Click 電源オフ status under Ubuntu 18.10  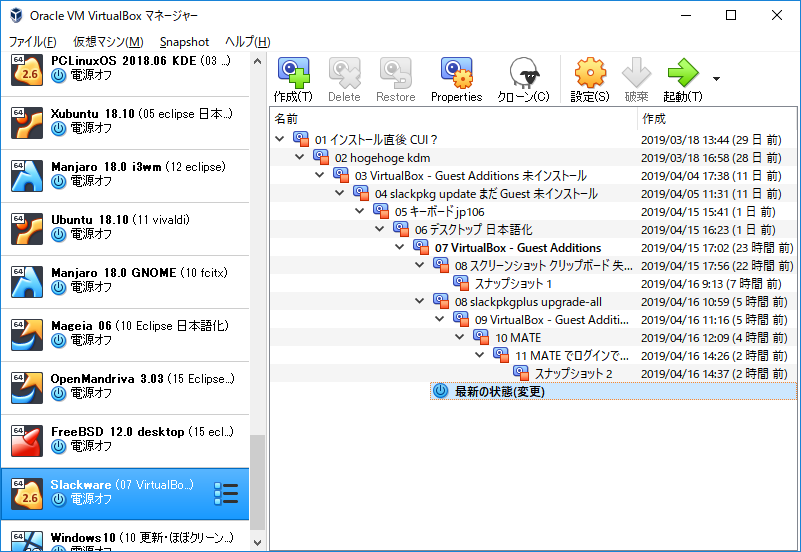point(90,234)
